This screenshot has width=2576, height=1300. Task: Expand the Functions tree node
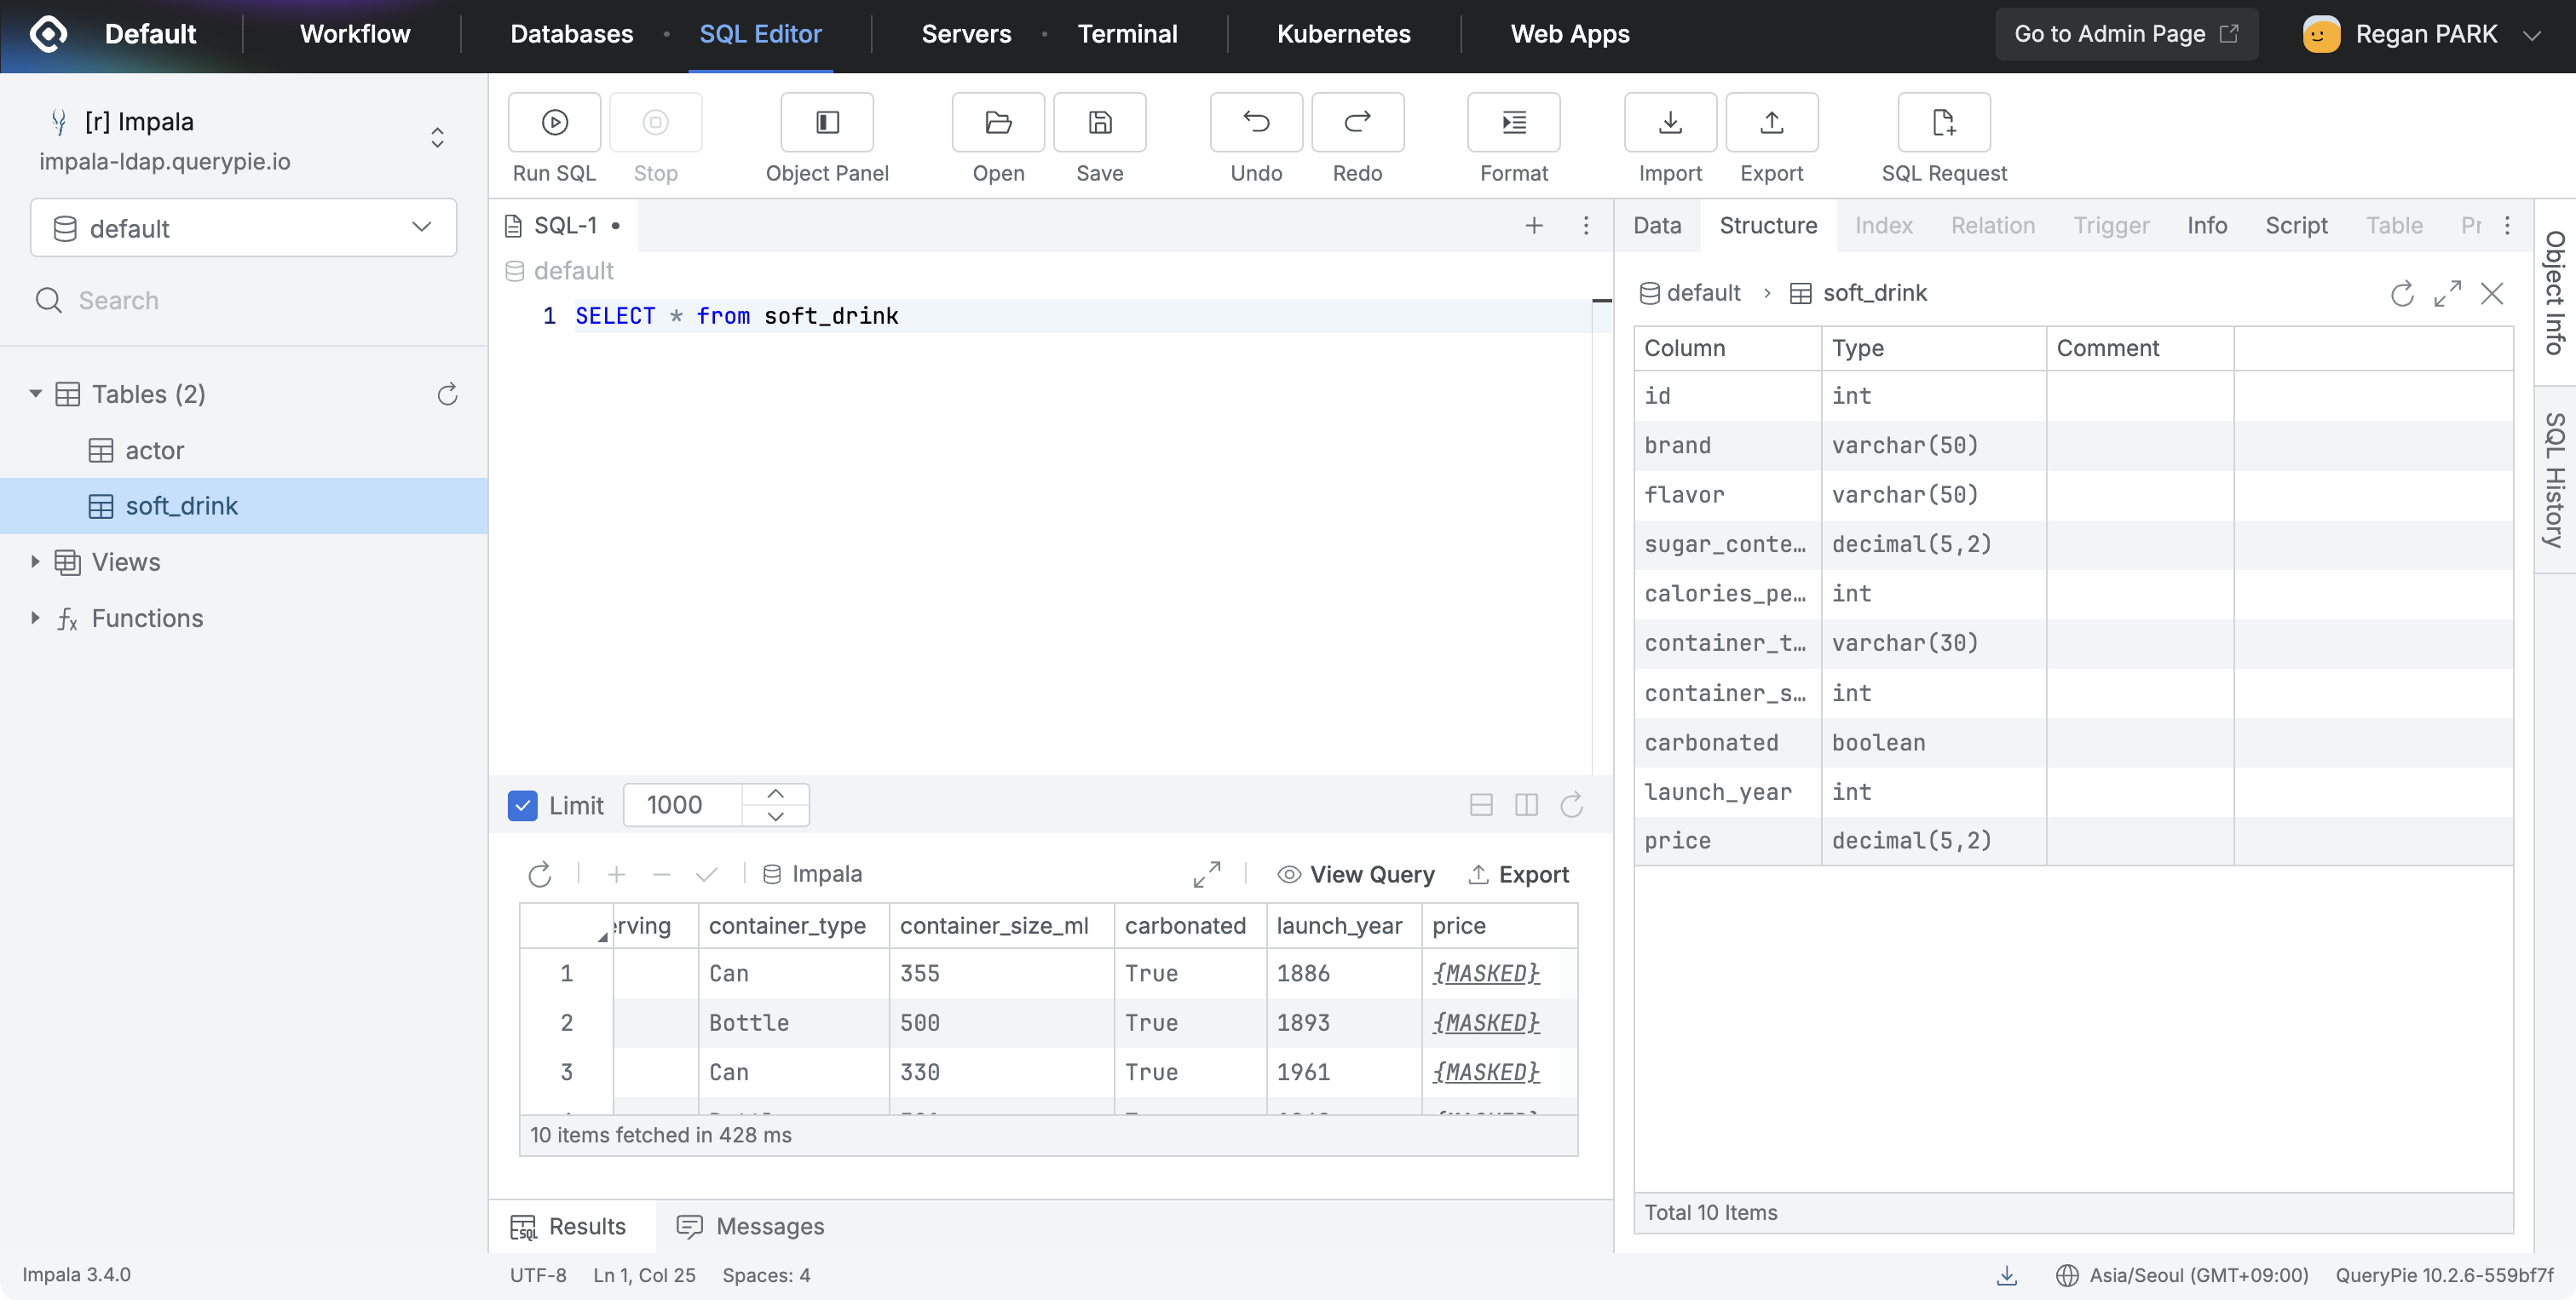pyautogui.click(x=35, y=618)
